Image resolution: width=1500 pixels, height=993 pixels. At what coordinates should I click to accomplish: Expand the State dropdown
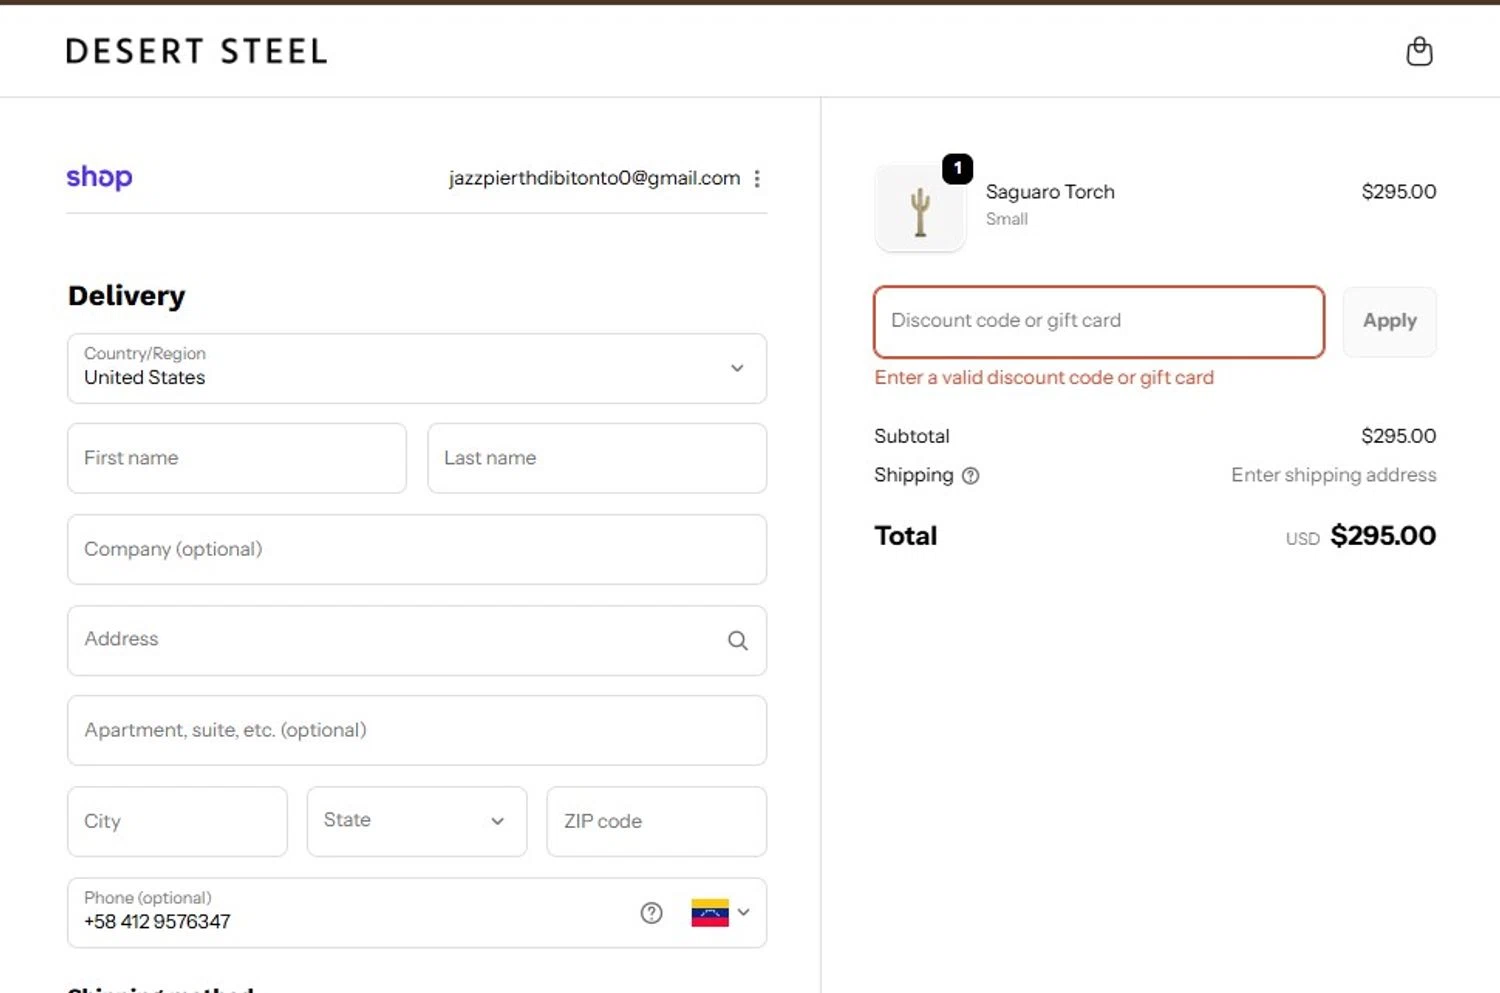(417, 821)
